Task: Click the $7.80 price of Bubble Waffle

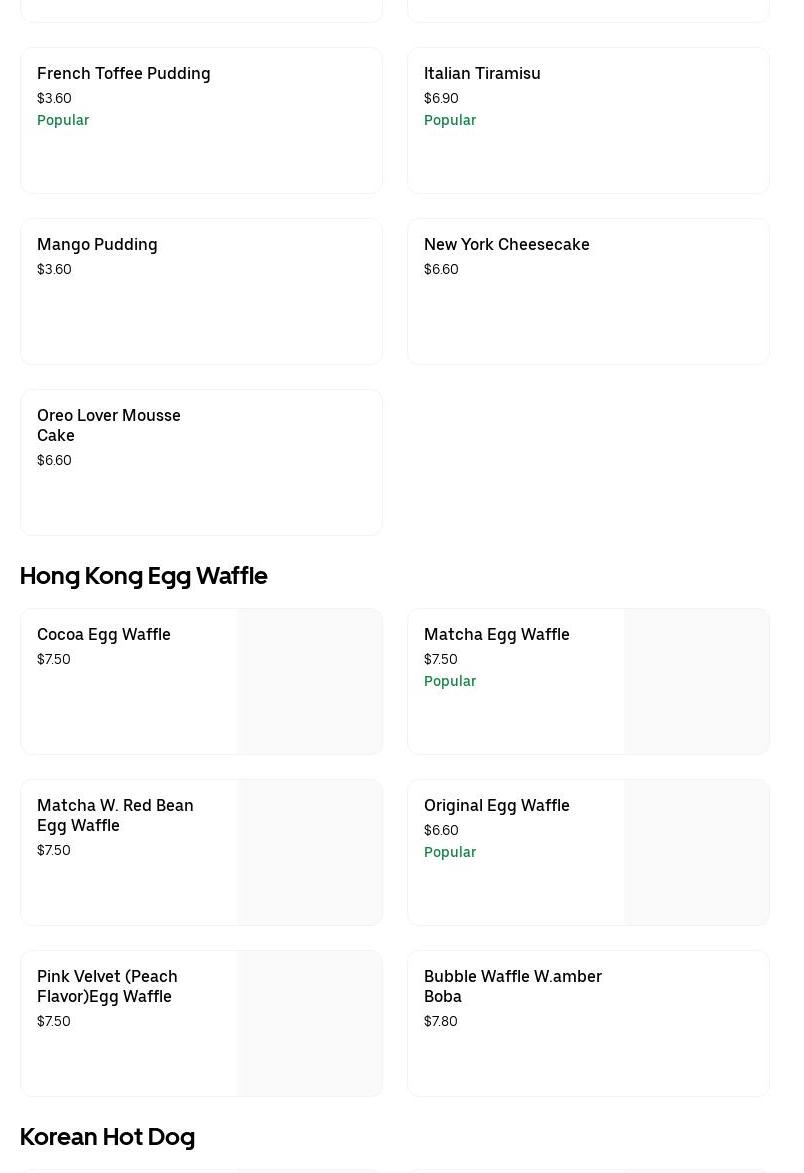Action: [441, 1021]
